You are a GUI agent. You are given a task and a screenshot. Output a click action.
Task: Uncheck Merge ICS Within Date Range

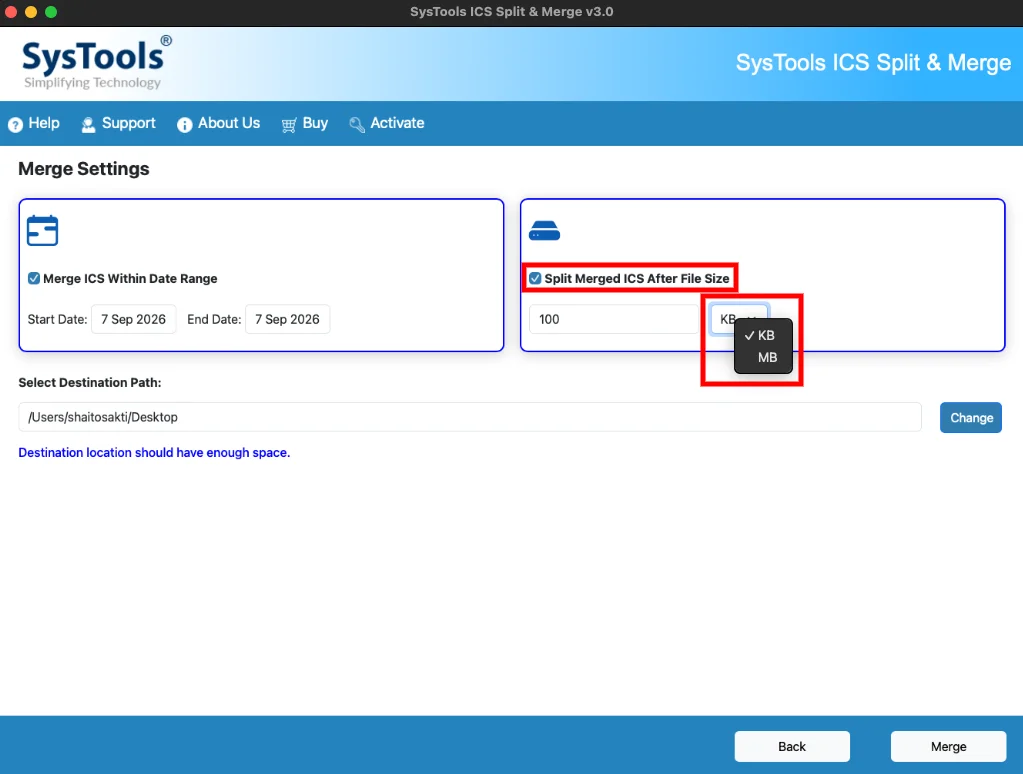click(34, 279)
